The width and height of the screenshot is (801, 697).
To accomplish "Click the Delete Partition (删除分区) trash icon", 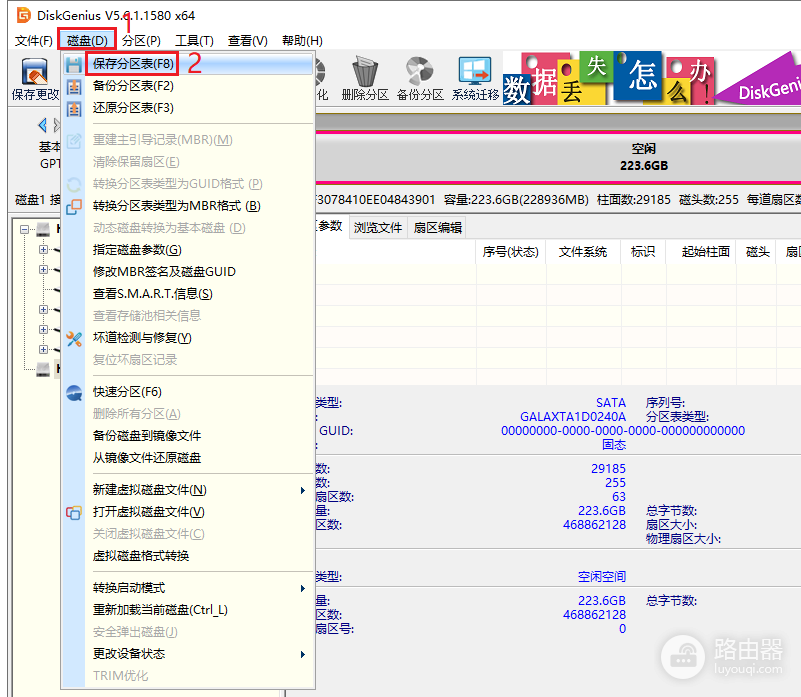I will (365, 78).
